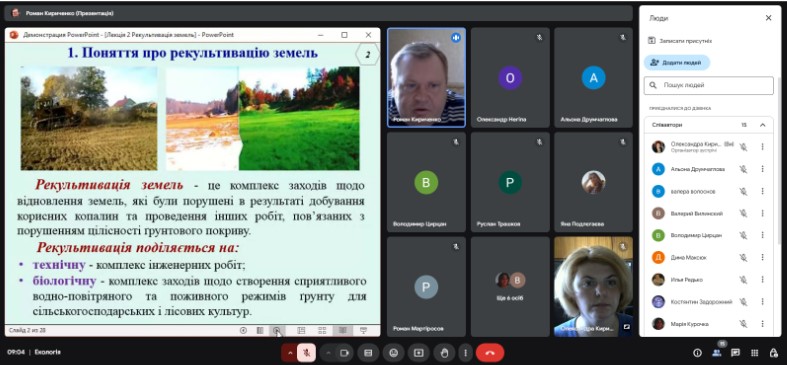
Task: Open the Ще 6 осіб tile
Action: 510,286
